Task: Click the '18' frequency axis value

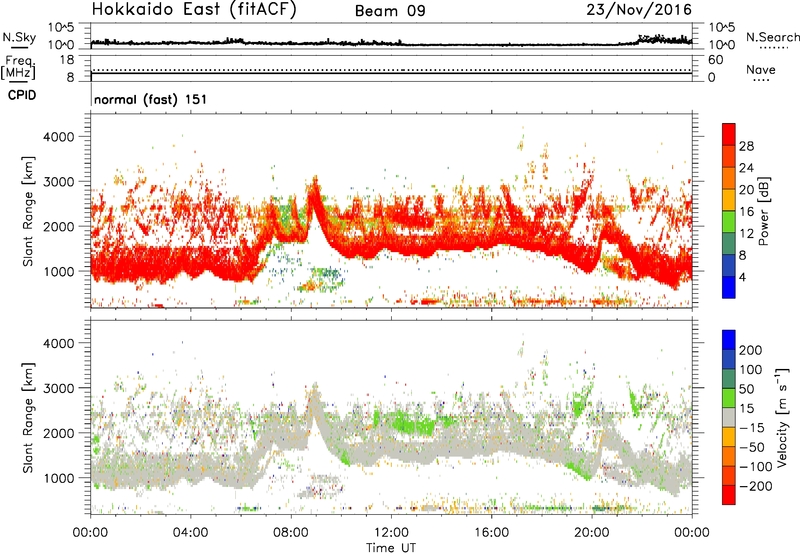Action: click(66, 60)
